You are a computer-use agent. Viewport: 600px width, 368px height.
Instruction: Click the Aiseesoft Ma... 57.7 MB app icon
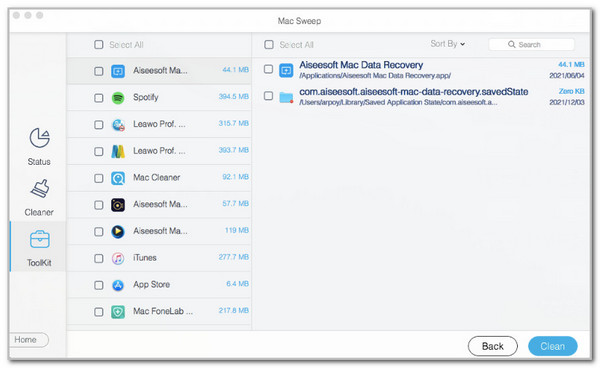118,205
